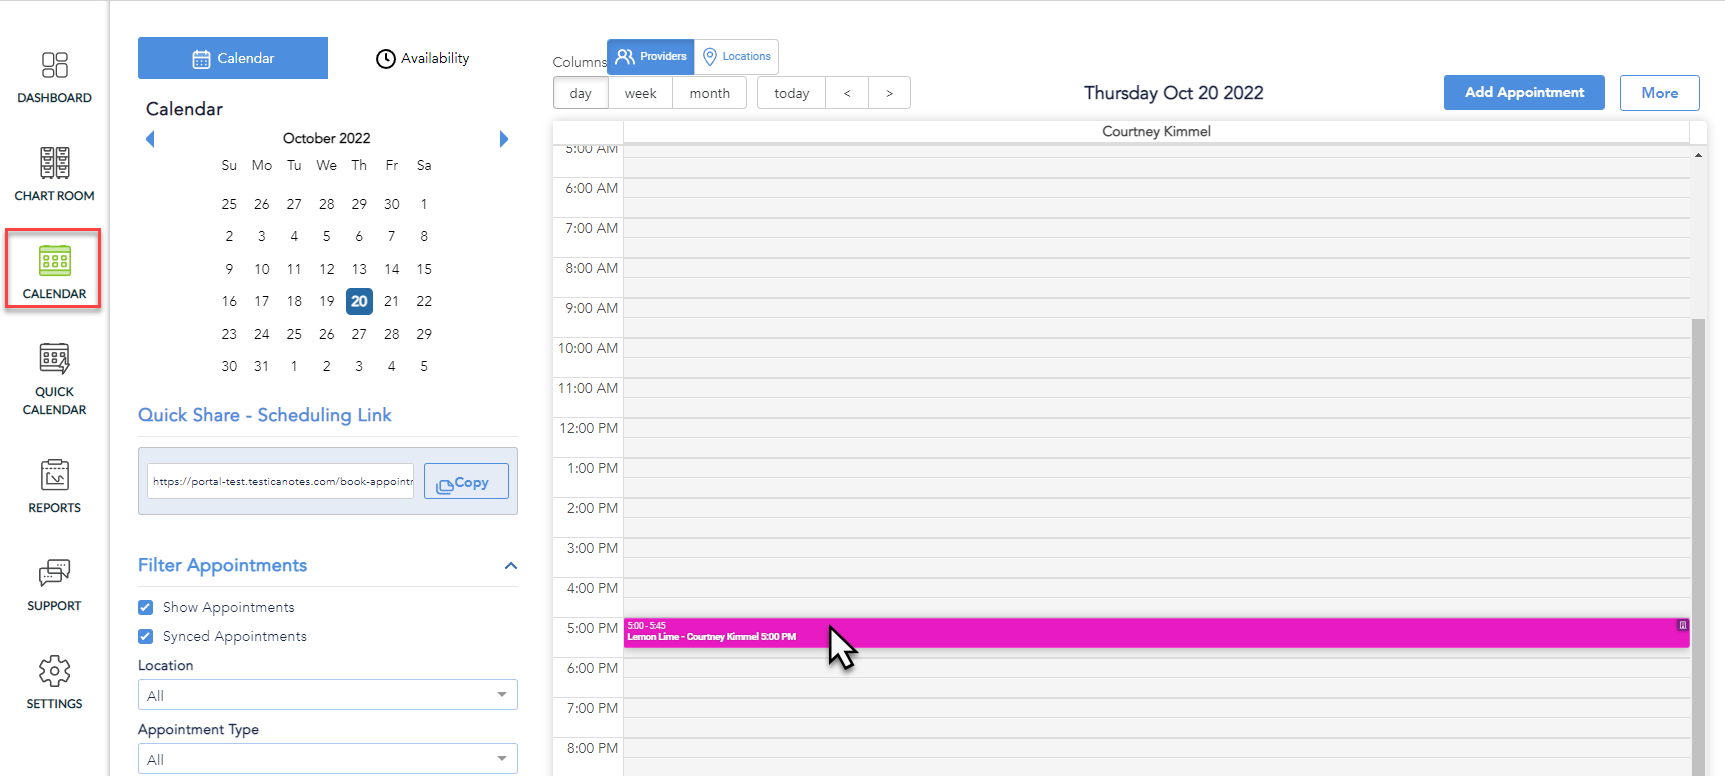
Task: Go to next month in mini calendar
Action: [504, 139]
